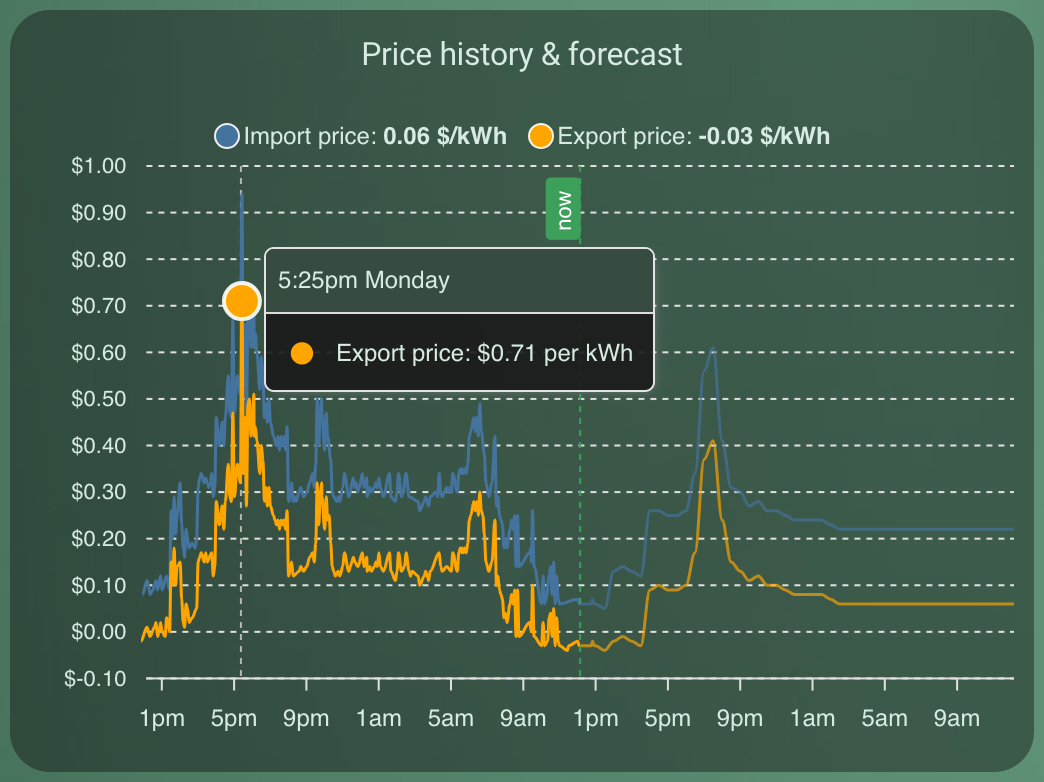Click the $1.00 y-axis label
Screen dimensions: 1044x782
coord(98,166)
